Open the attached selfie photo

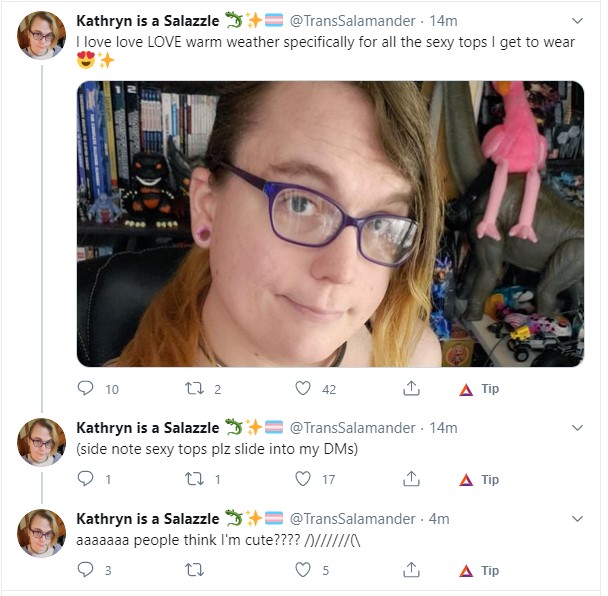330,224
